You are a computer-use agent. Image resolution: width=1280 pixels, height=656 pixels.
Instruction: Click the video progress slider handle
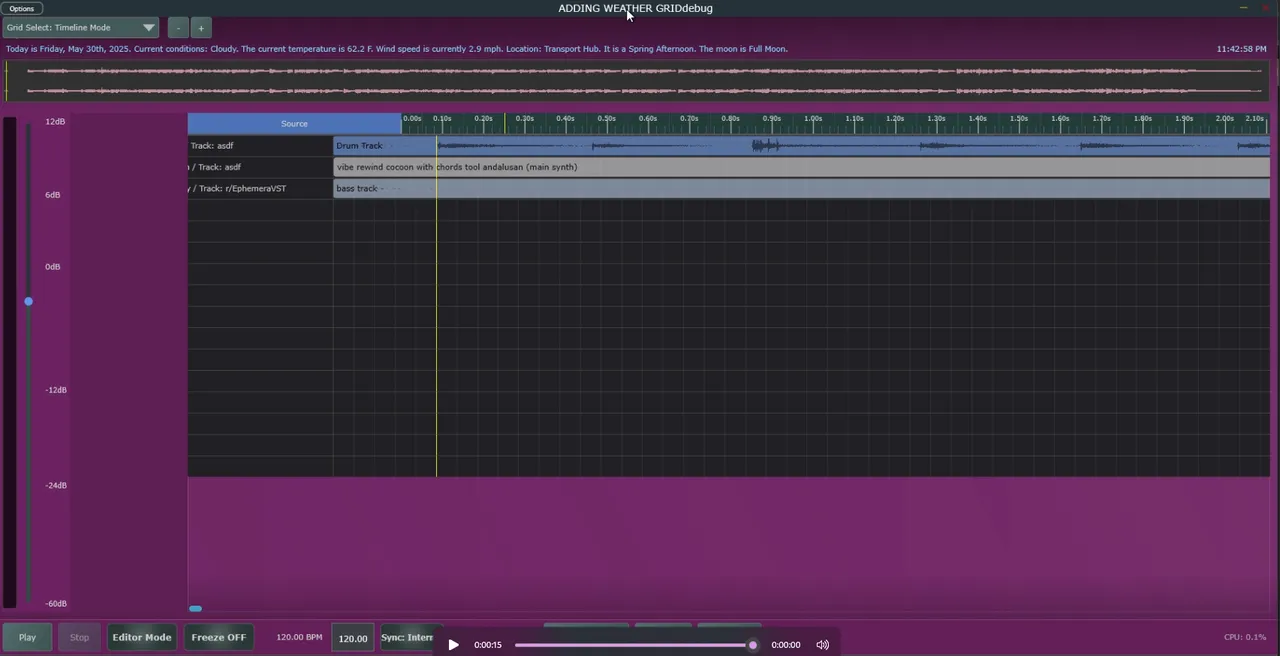(753, 645)
